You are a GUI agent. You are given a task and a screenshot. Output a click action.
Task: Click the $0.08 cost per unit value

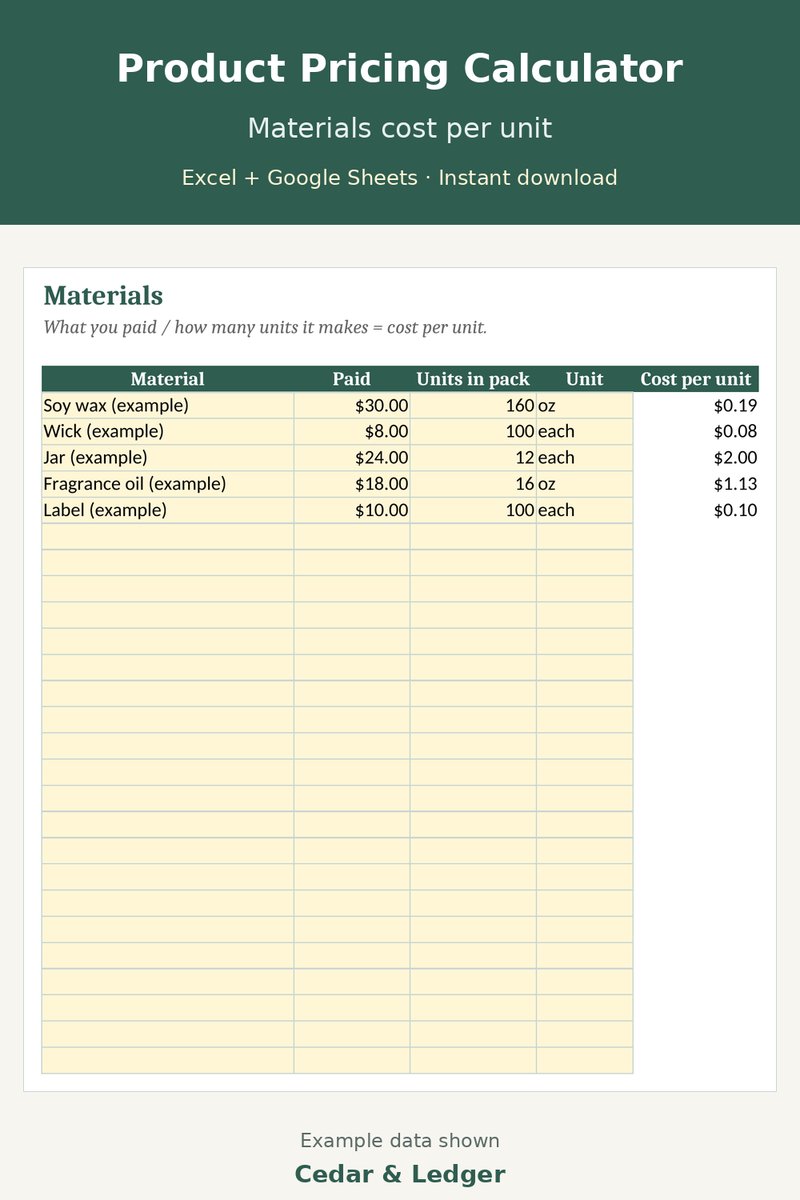pos(735,432)
